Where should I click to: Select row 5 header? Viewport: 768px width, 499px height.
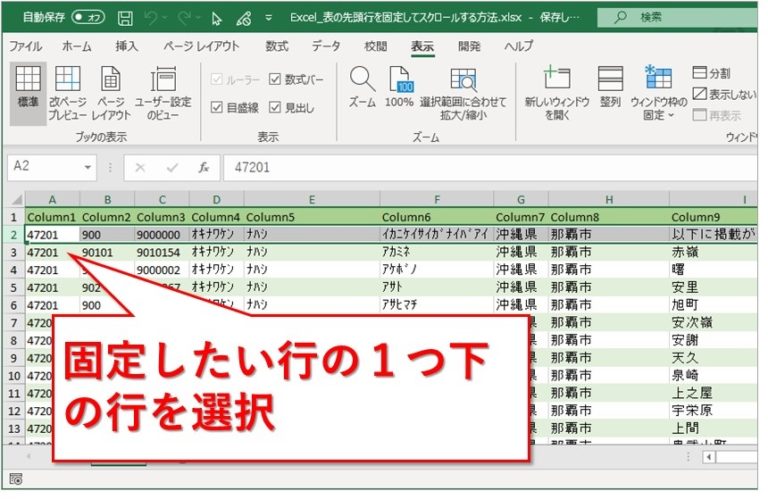14,287
